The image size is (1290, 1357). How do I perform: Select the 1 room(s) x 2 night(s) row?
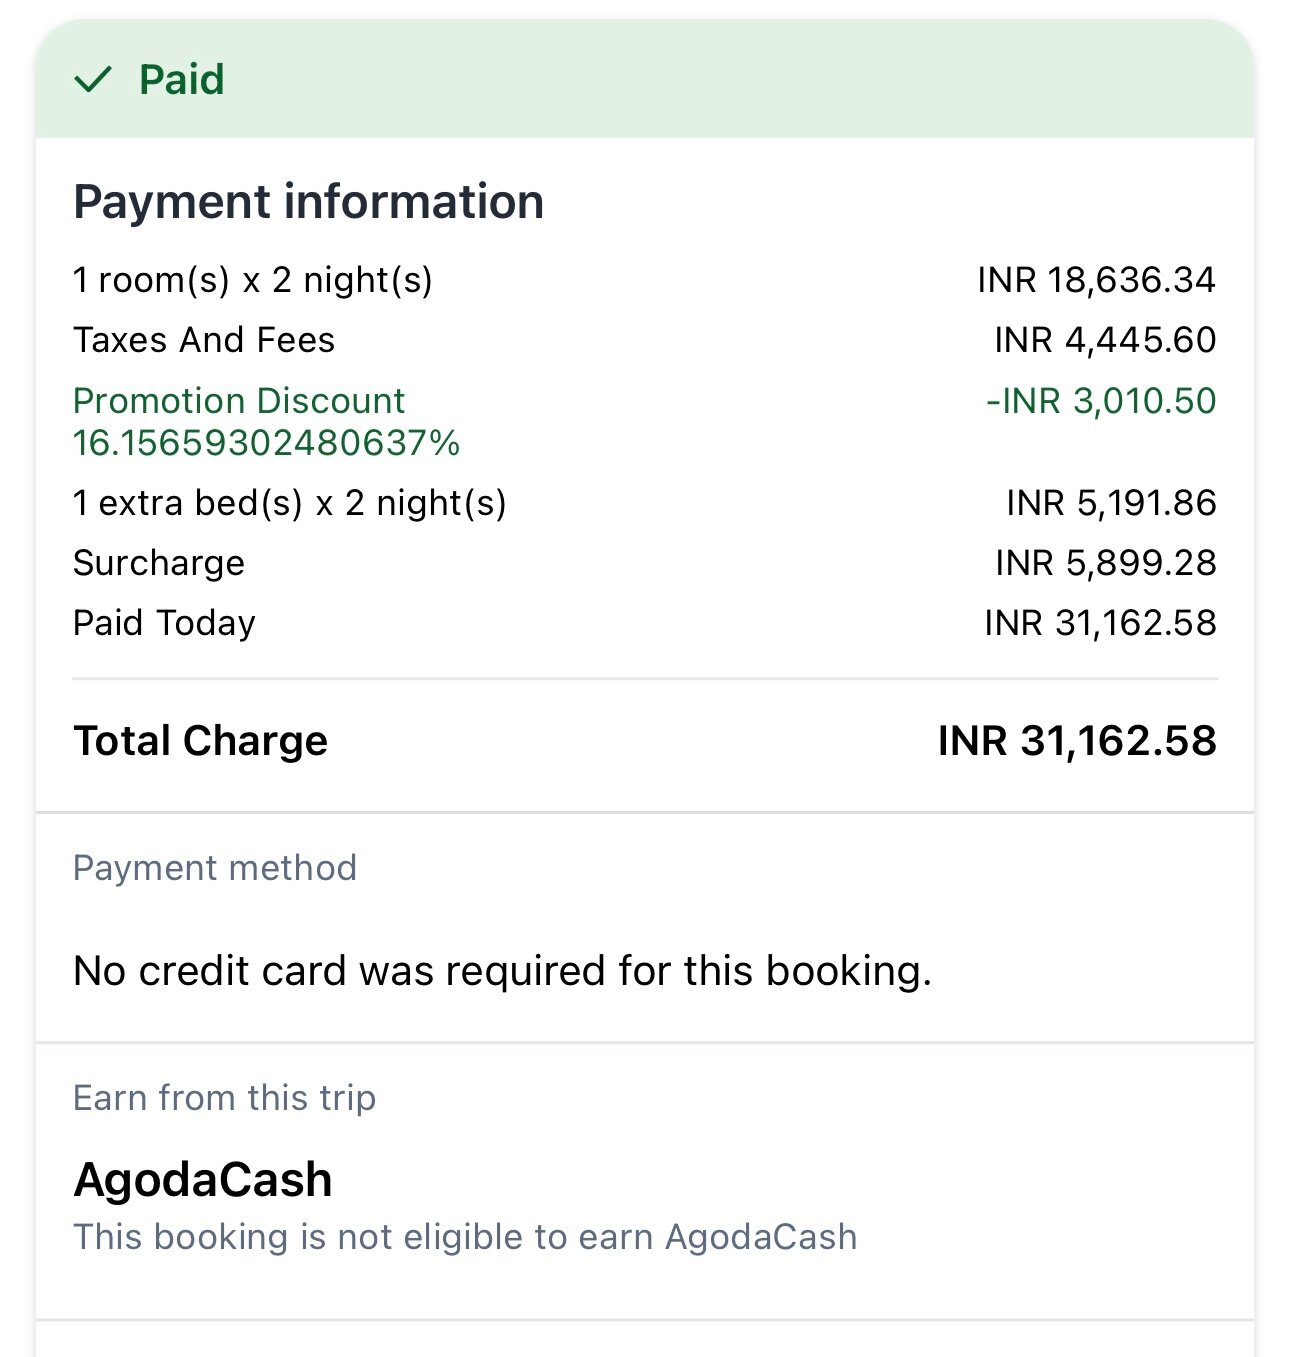point(645,280)
